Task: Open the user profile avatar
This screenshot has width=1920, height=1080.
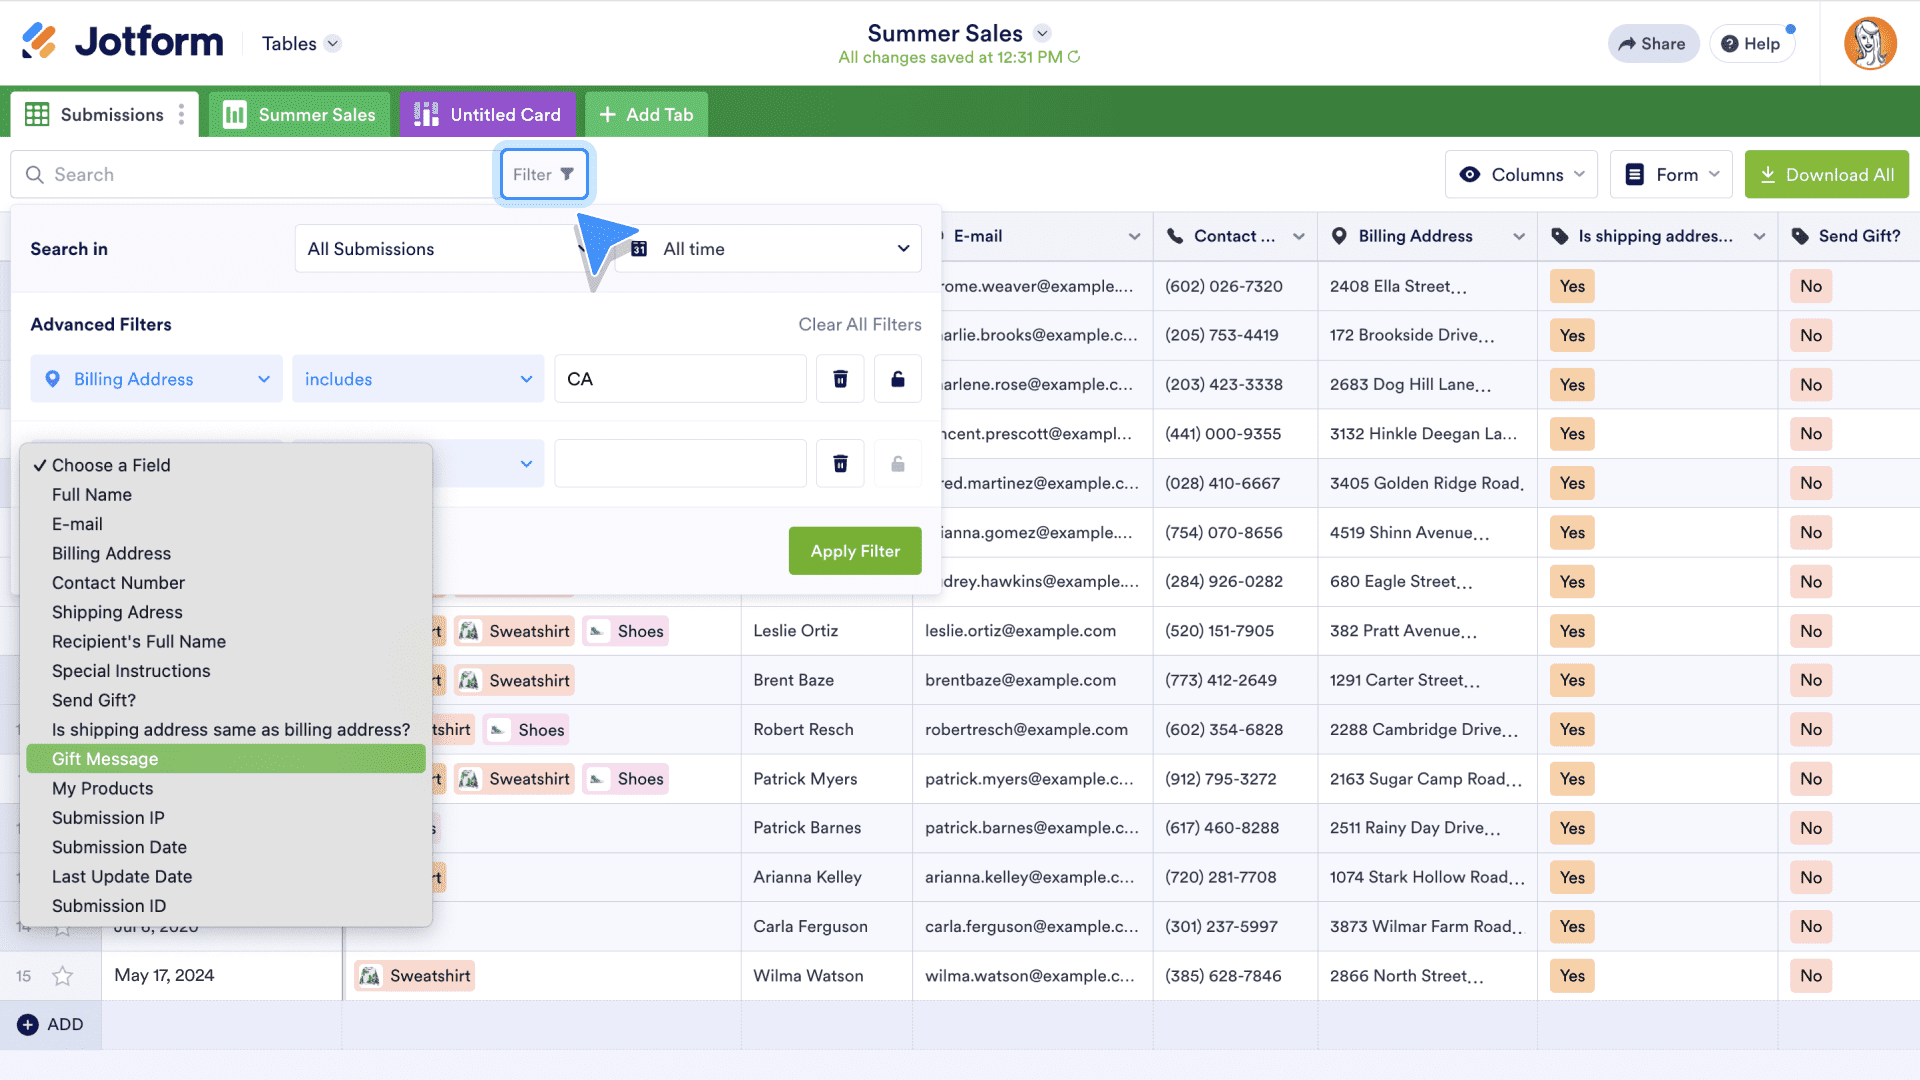Action: [1869, 43]
